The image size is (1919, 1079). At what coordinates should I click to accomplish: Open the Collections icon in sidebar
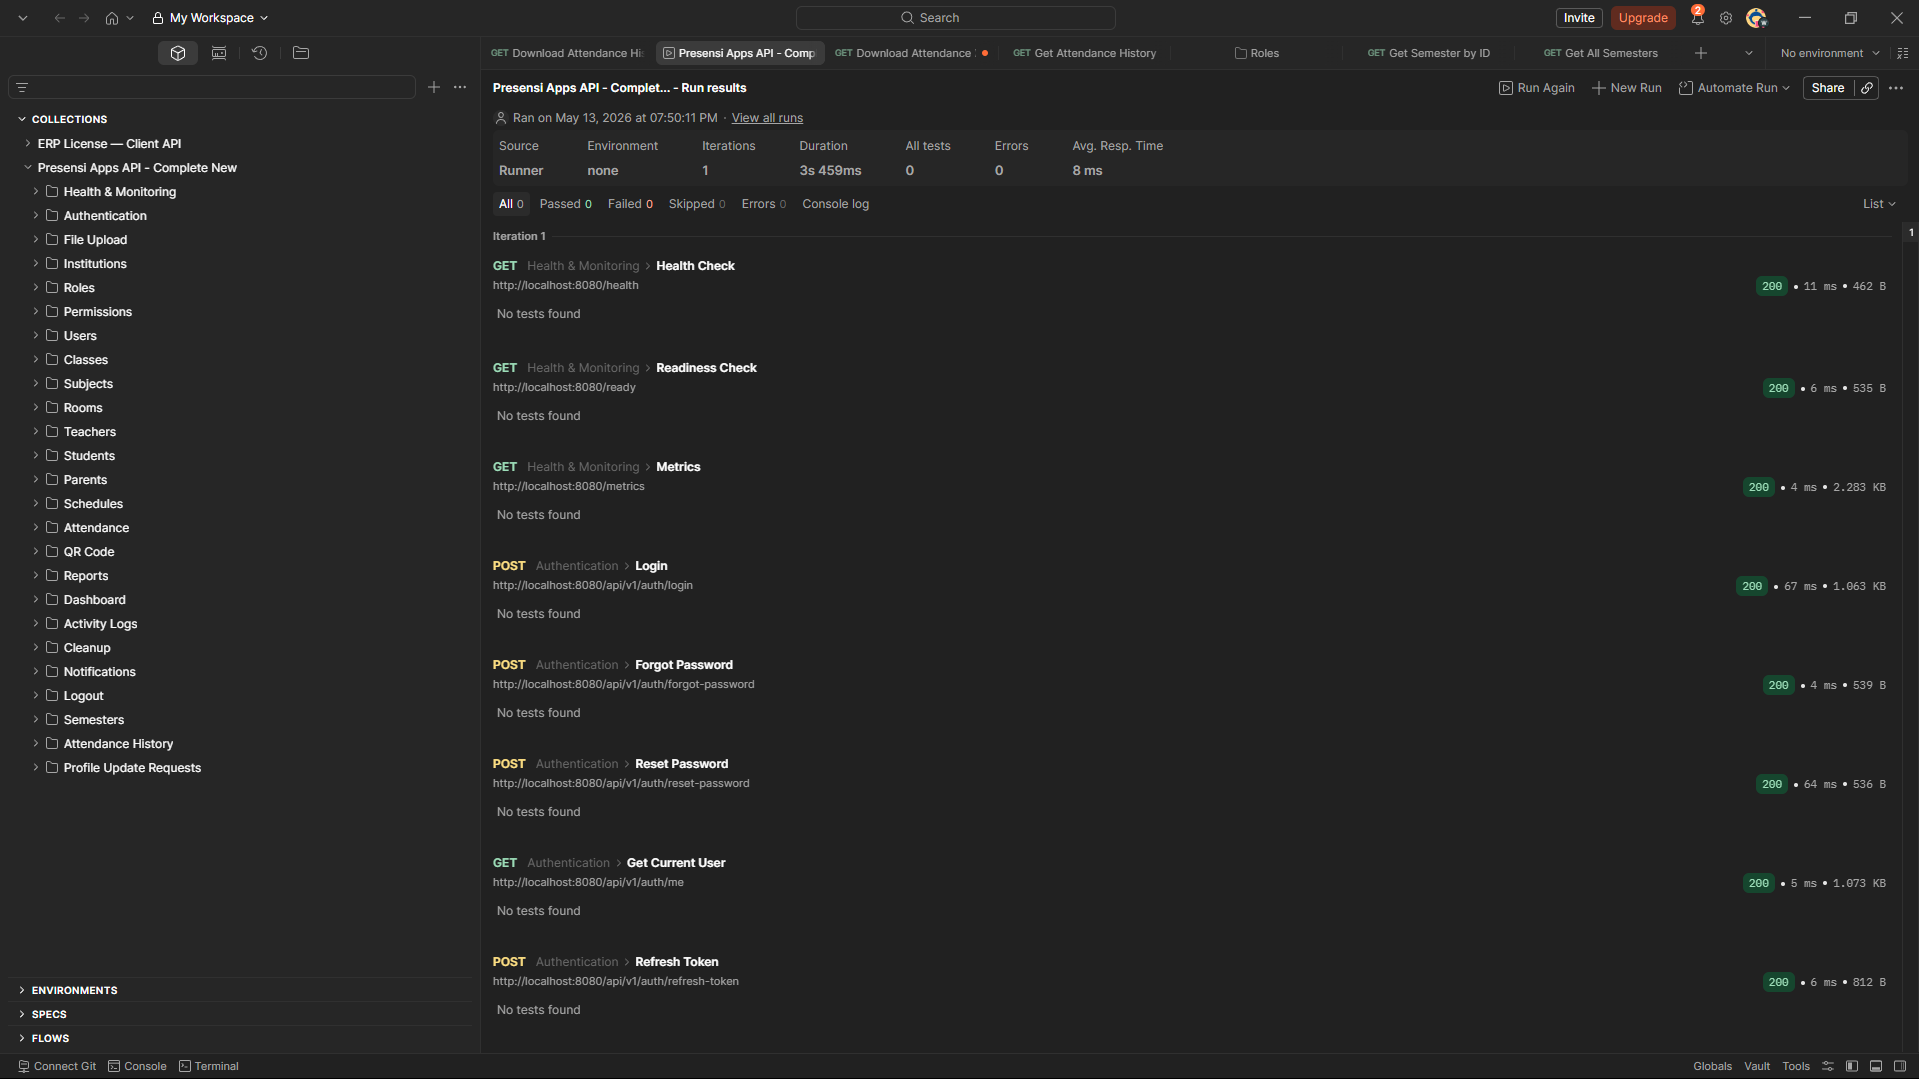click(178, 53)
